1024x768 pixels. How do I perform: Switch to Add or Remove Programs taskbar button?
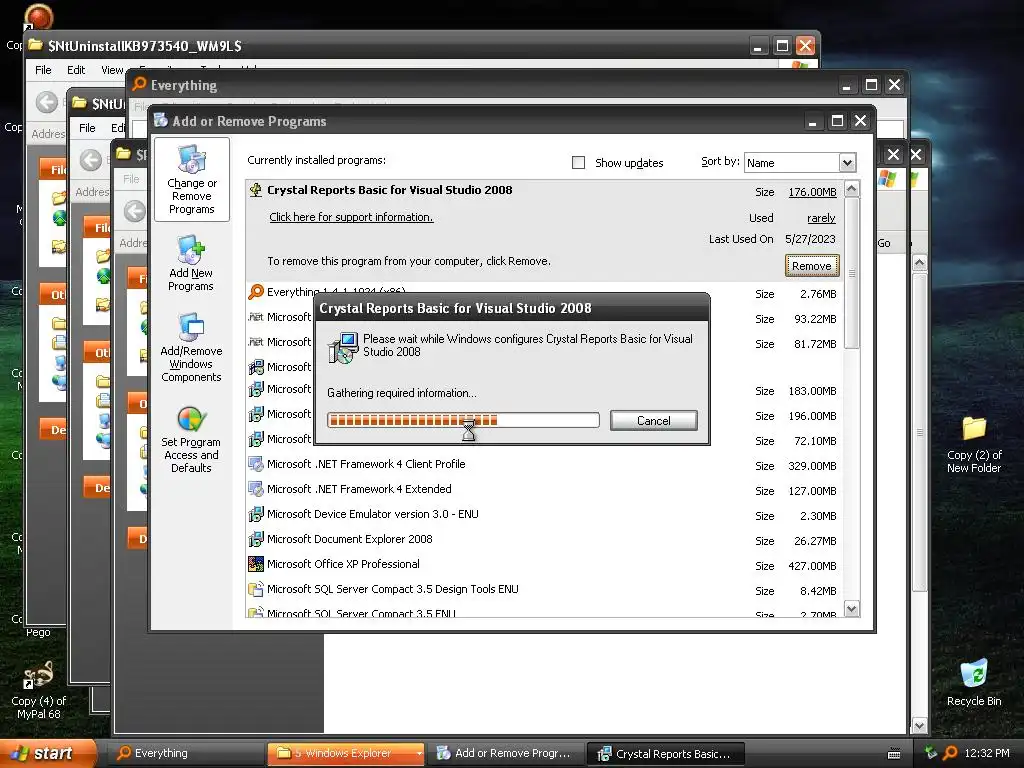(505, 754)
